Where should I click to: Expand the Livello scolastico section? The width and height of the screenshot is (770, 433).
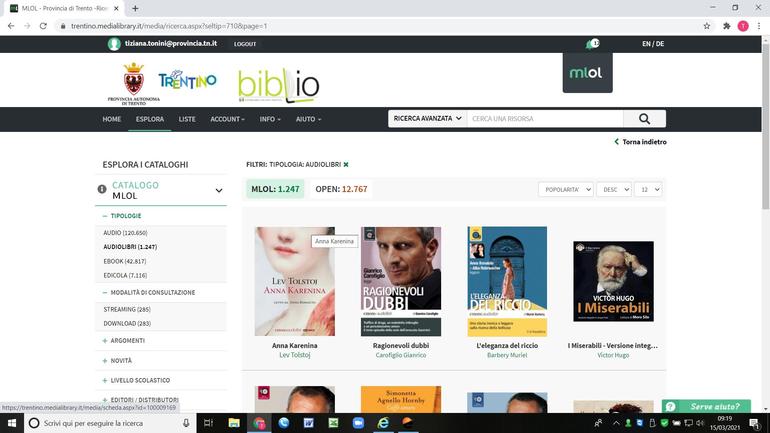pyautogui.click(x=136, y=380)
